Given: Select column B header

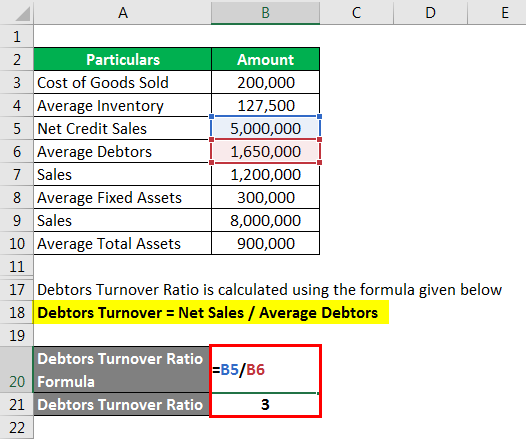Looking at the screenshot, I should [265, 12].
